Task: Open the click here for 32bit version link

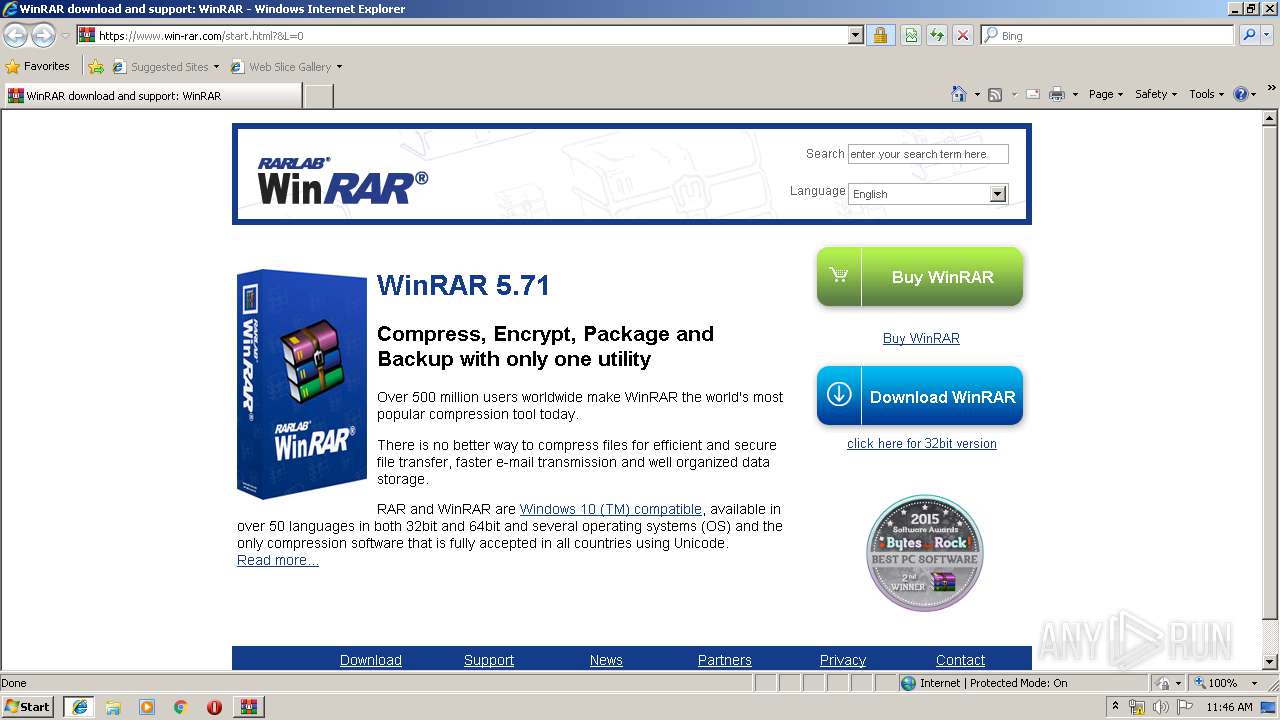Action: pyautogui.click(x=922, y=443)
